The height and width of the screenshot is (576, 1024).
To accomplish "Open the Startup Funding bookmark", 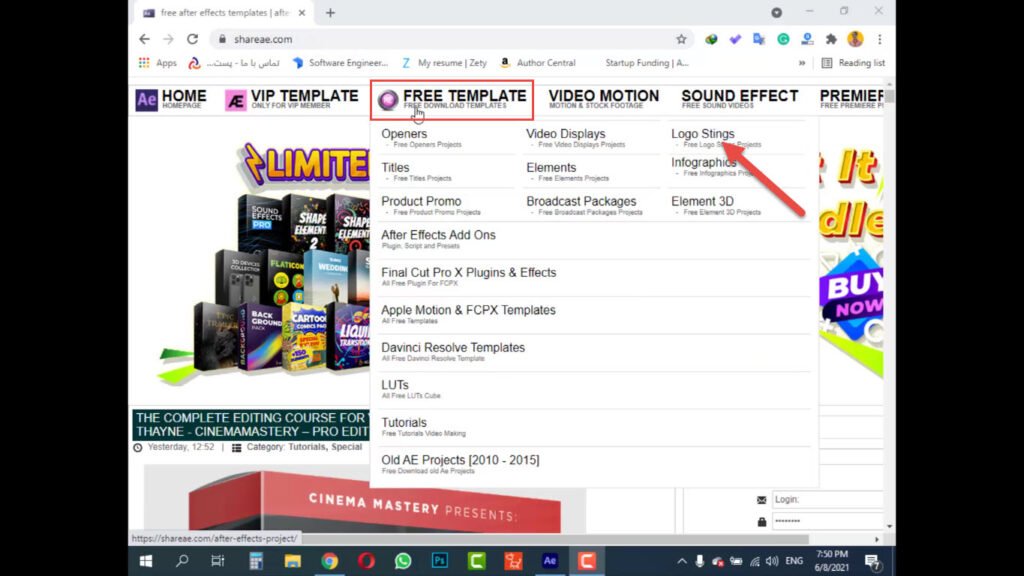I will 647,63.
